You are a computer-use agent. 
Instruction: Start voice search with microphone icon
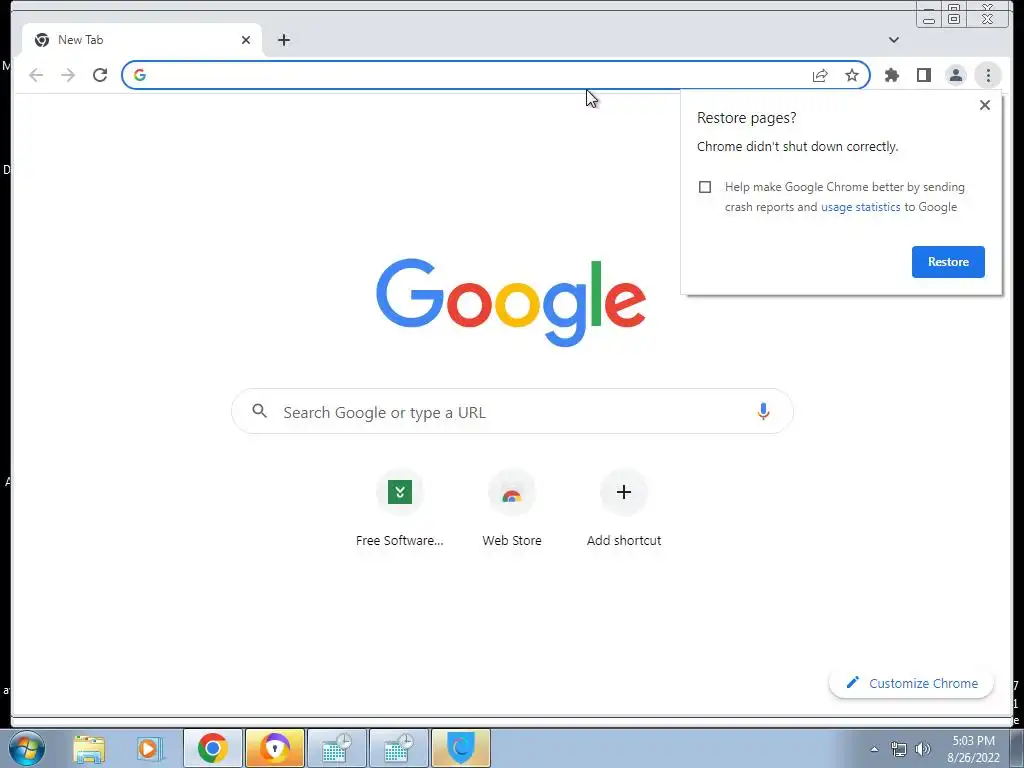click(763, 411)
